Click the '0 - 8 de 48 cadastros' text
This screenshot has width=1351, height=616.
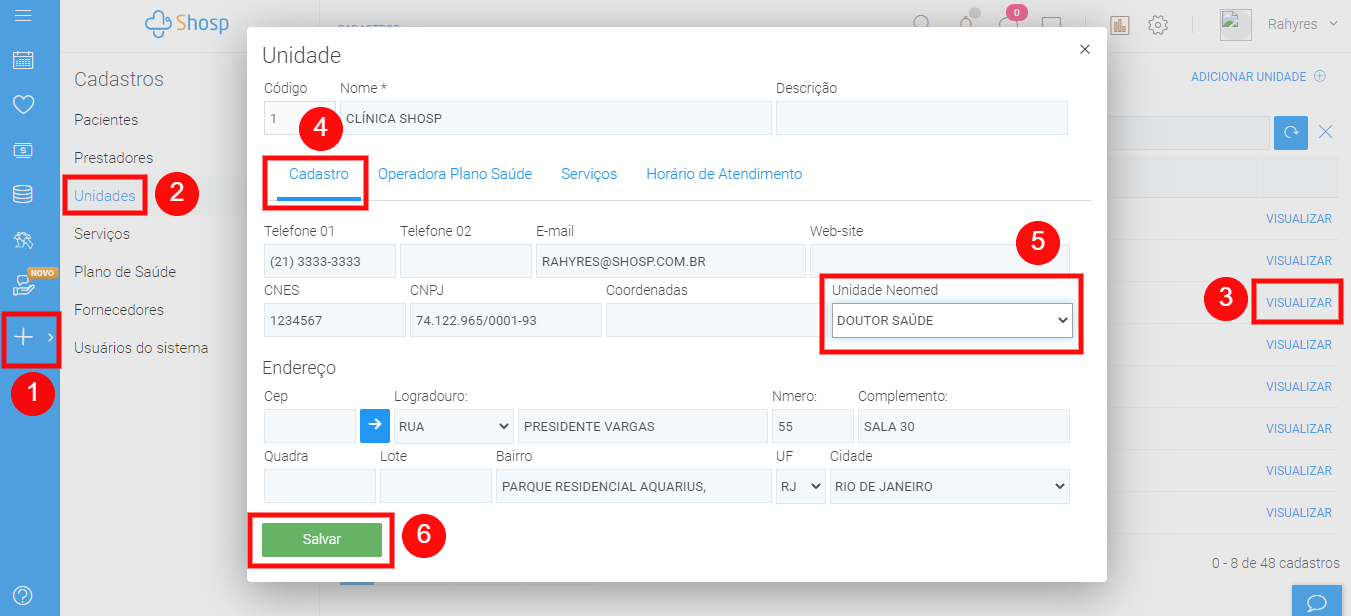point(1275,563)
